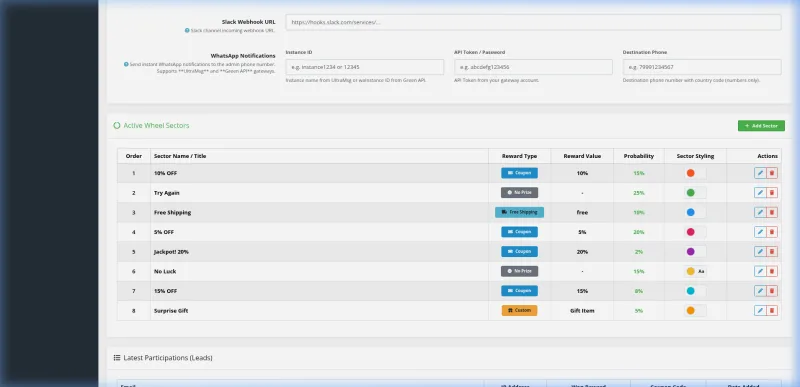The width and height of the screenshot is (800, 387).
Task: Click the 25% probability for Try Again
Action: [639, 193]
